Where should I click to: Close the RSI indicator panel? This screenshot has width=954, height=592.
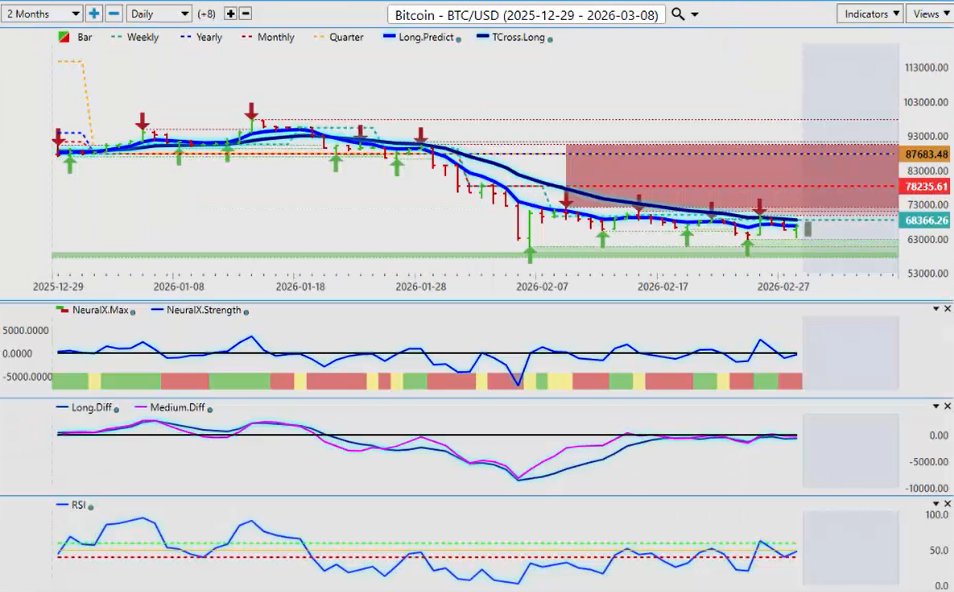tap(947, 505)
